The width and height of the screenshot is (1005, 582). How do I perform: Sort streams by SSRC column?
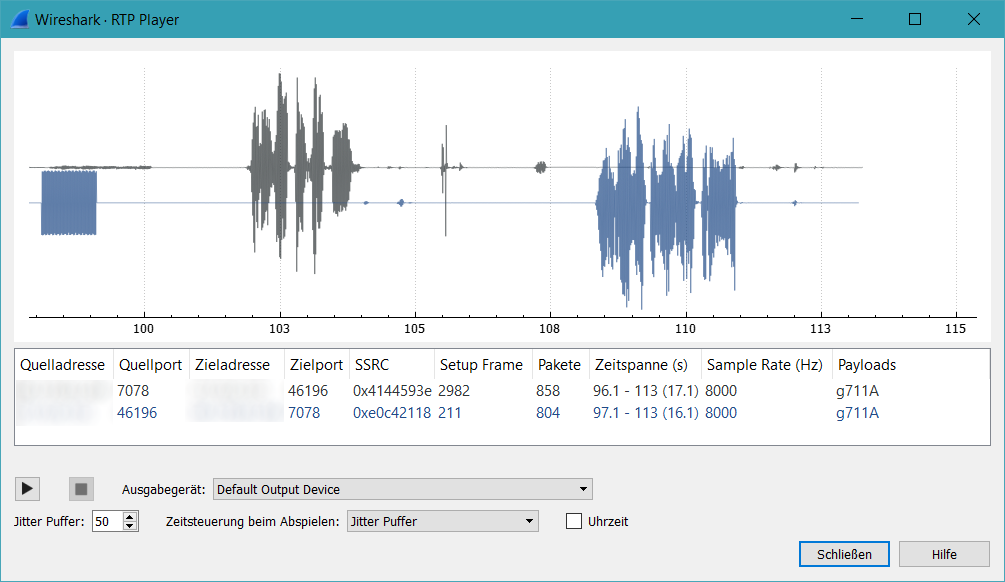(x=392, y=365)
